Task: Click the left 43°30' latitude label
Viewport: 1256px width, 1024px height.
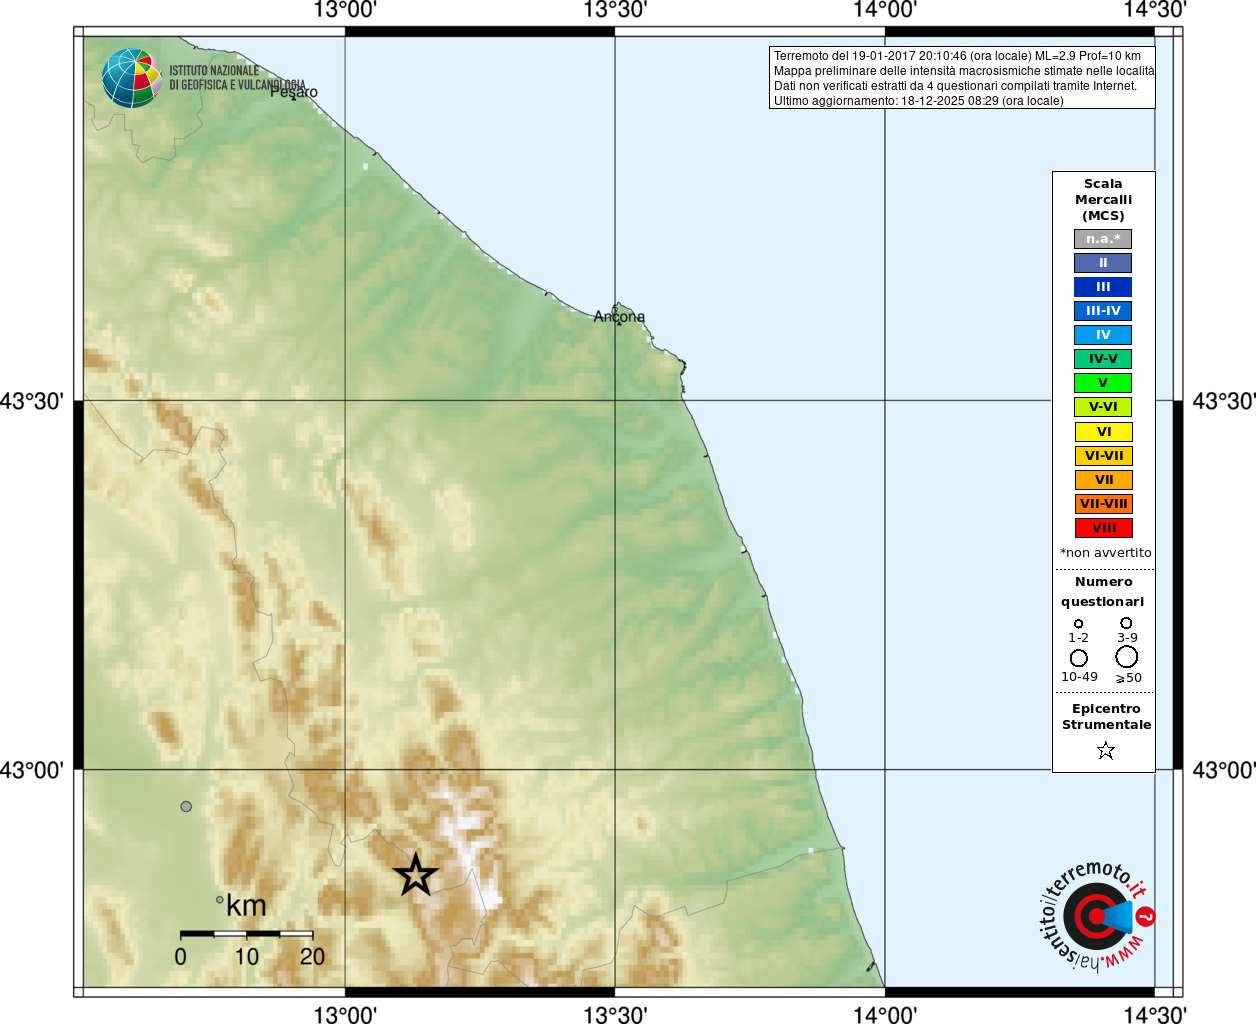Action: tap(32, 401)
